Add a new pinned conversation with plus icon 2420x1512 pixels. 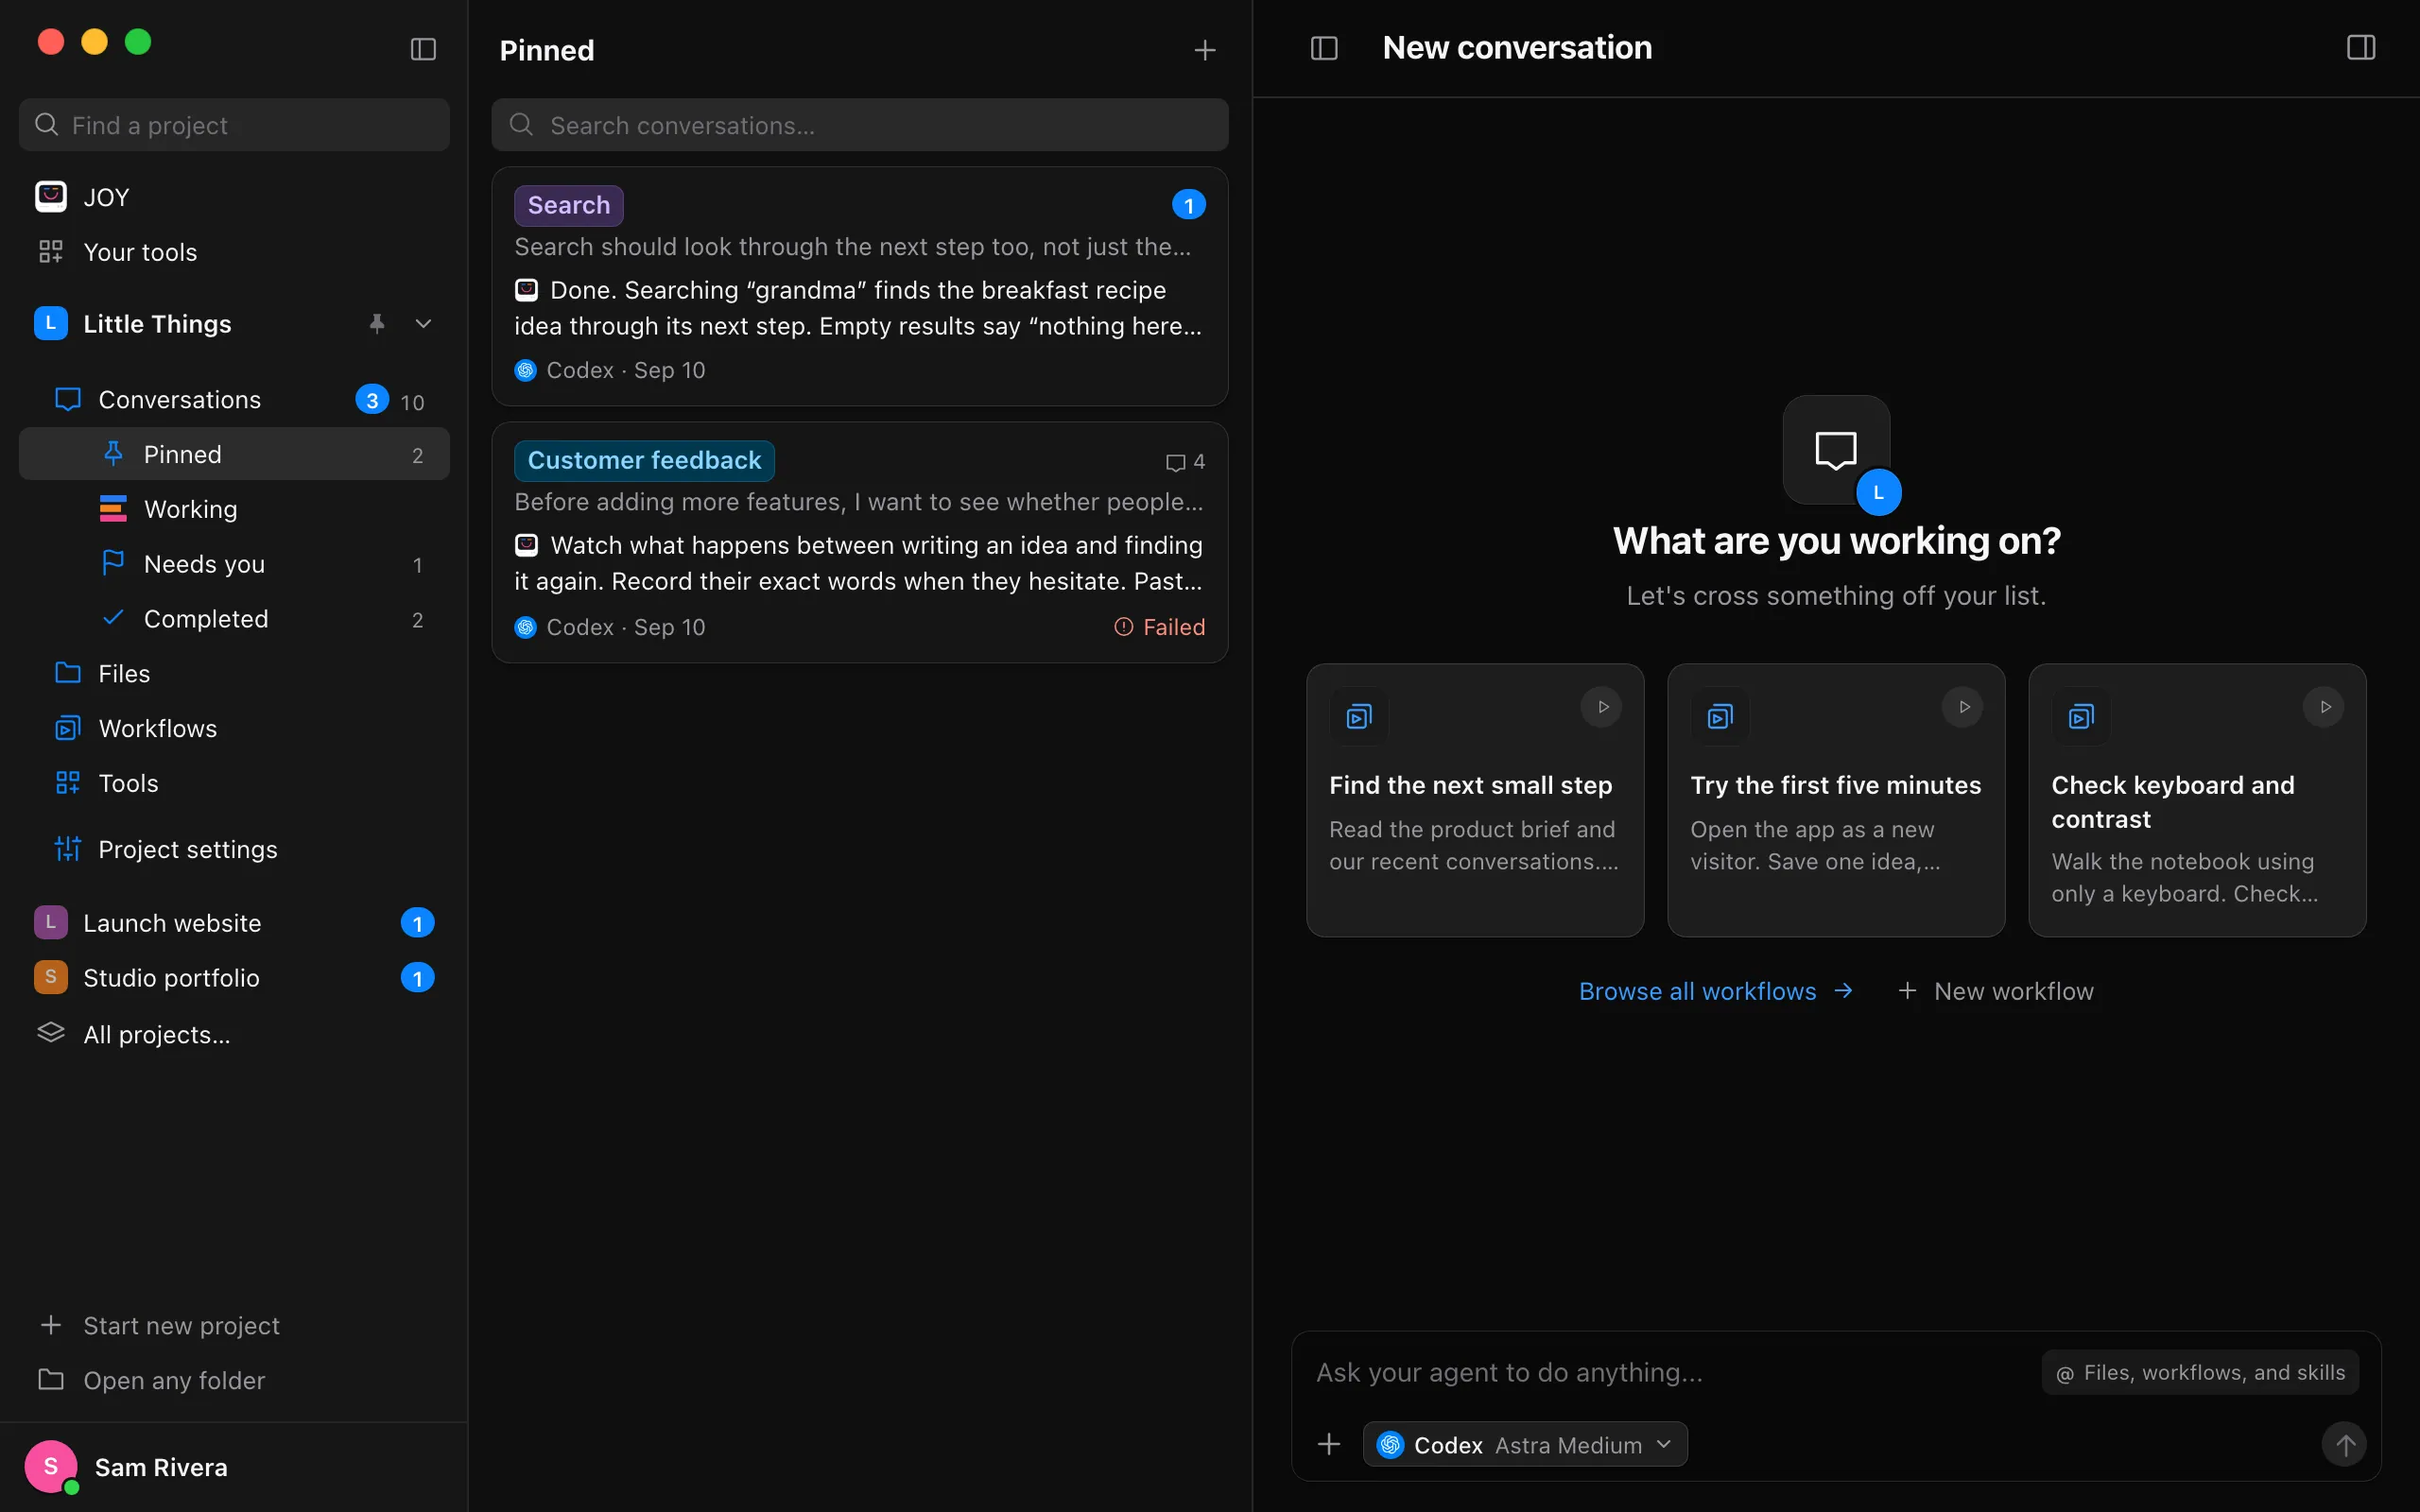click(x=1205, y=50)
